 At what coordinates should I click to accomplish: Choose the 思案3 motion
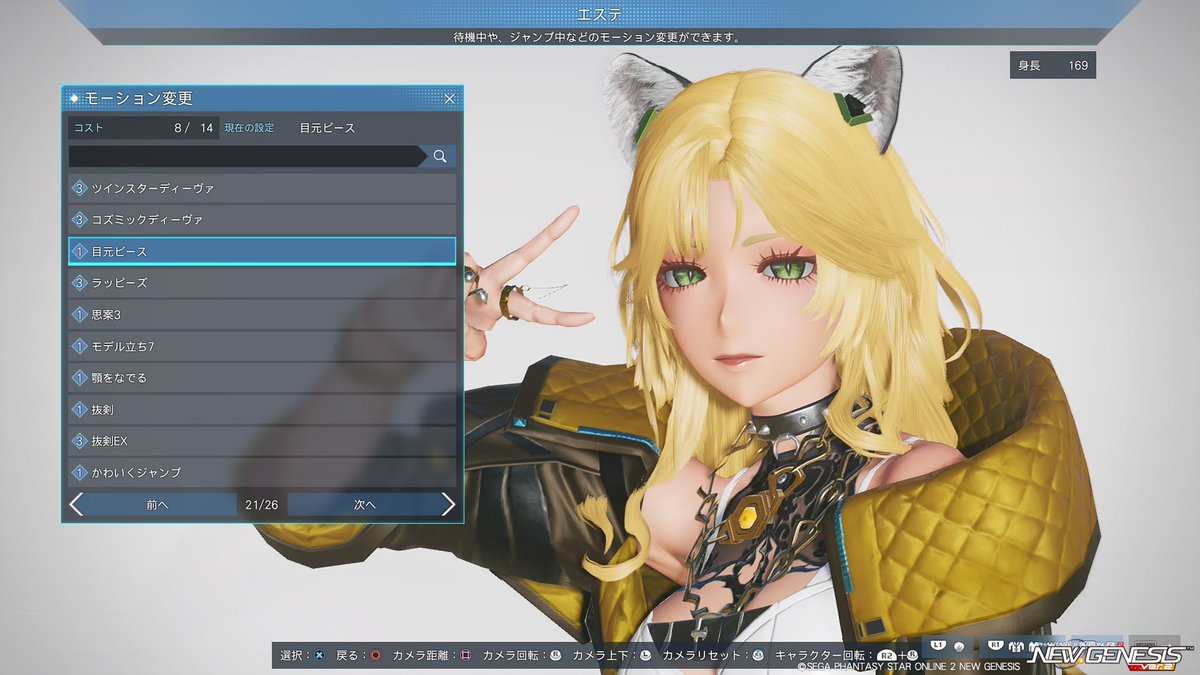pos(262,314)
